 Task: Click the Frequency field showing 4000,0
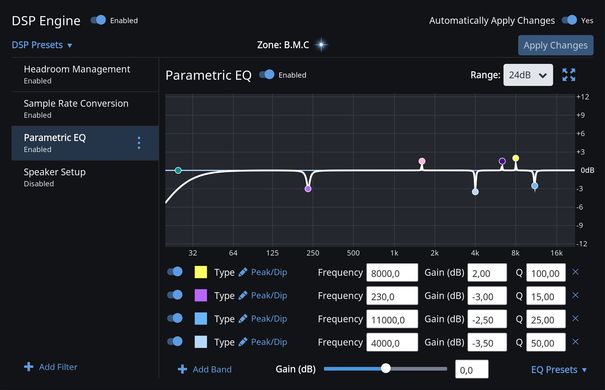pyautogui.click(x=392, y=342)
